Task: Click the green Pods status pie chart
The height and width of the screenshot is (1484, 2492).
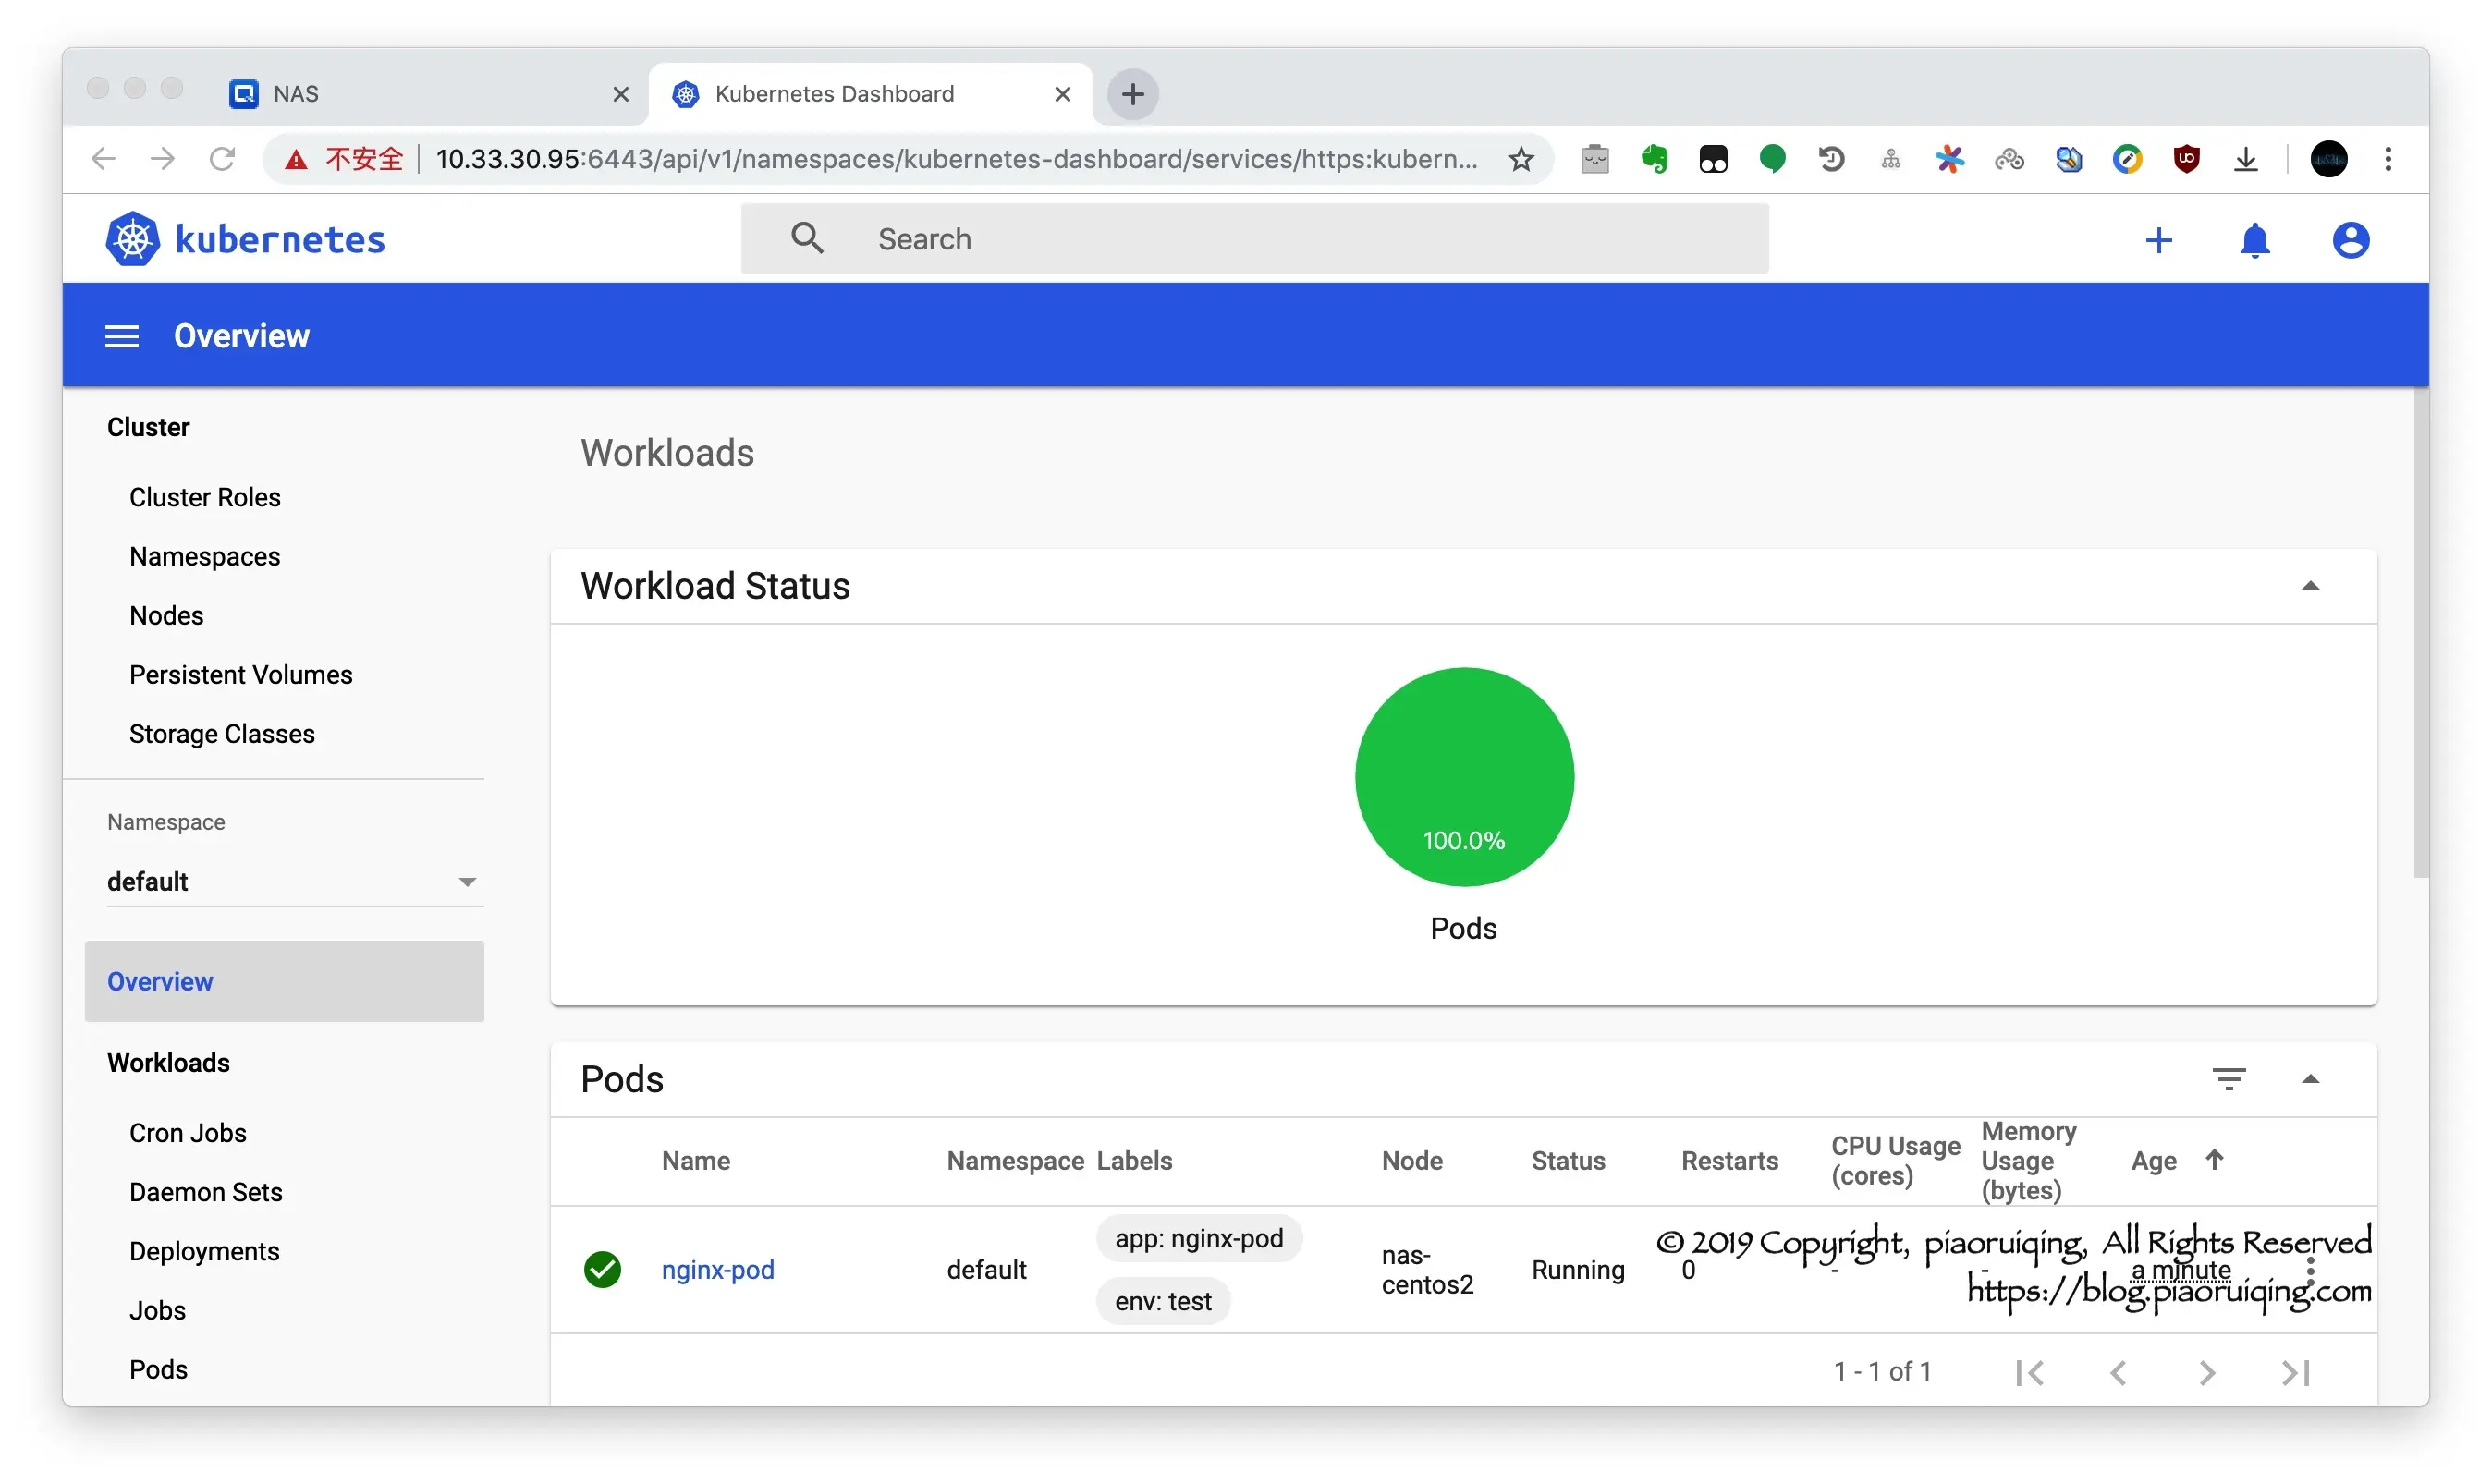Action: (1464, 776)
